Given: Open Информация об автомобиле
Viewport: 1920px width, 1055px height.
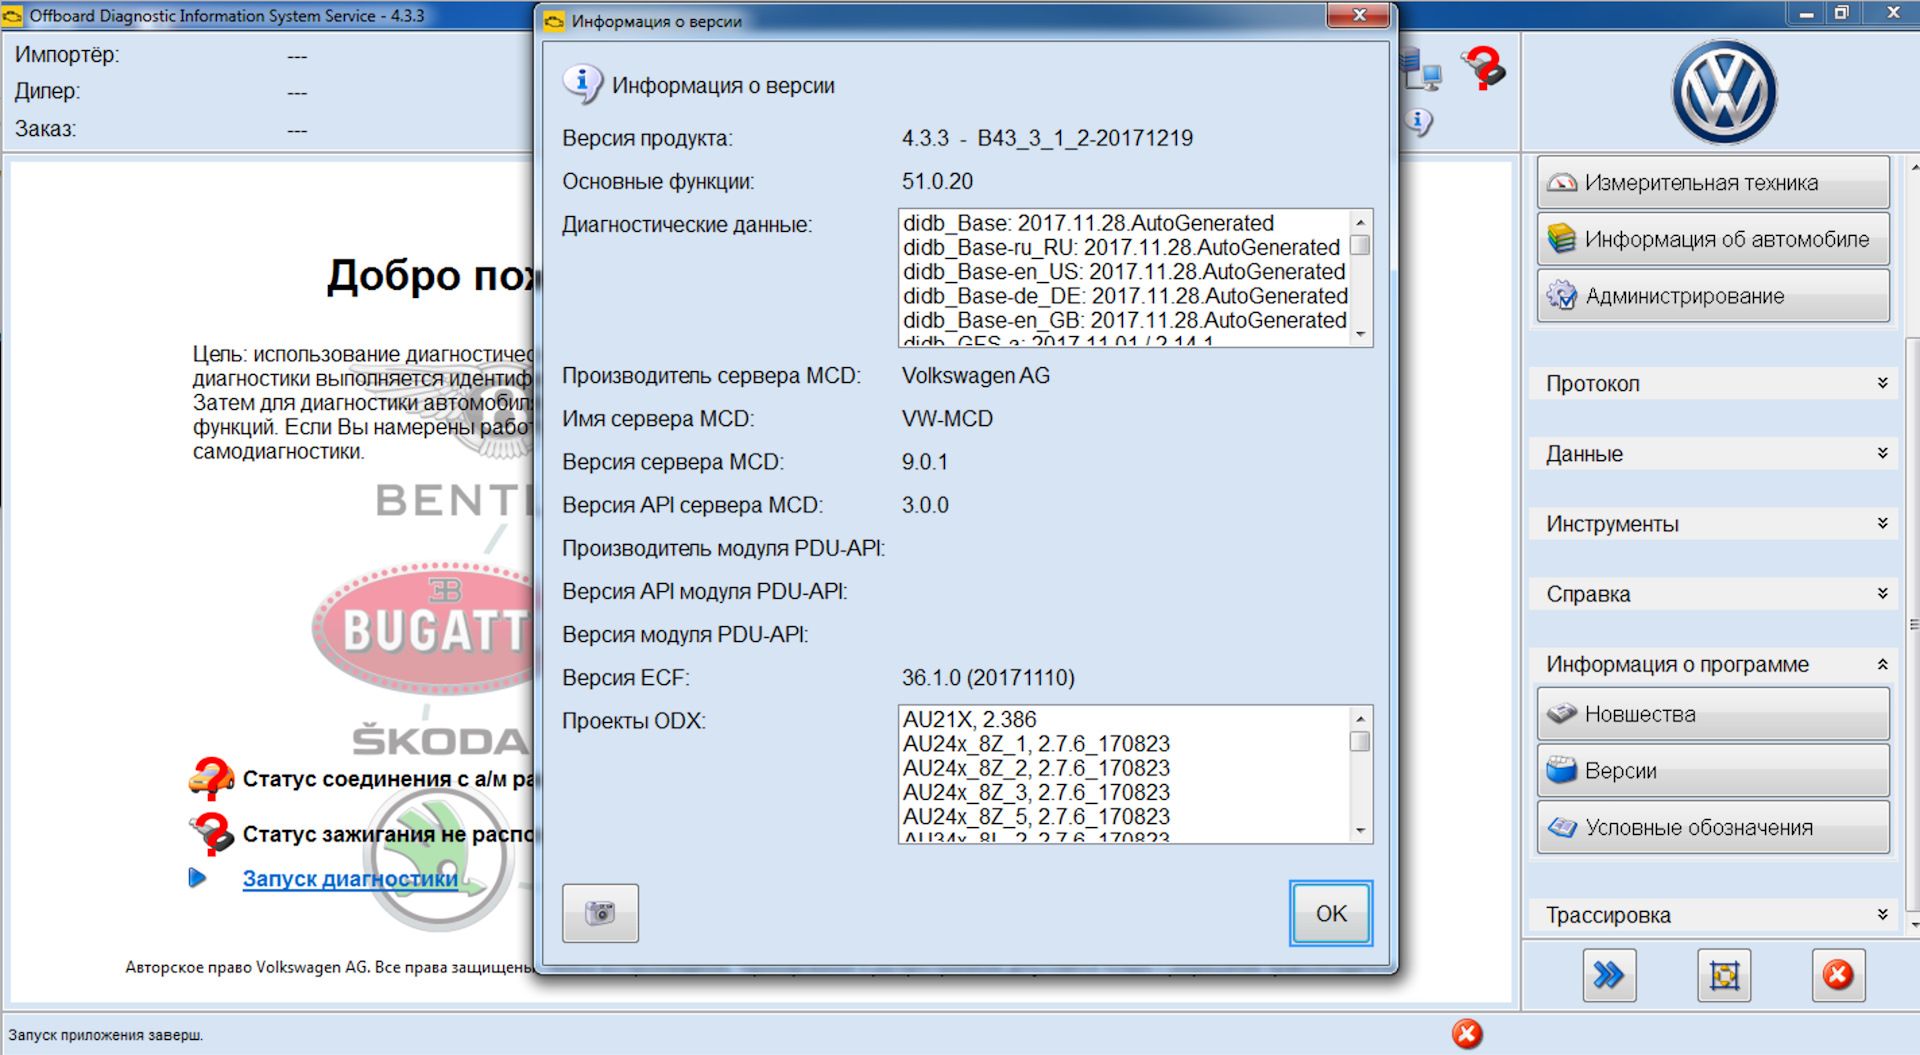Looking at the screenshot, I should click(x=1713, y=239).
